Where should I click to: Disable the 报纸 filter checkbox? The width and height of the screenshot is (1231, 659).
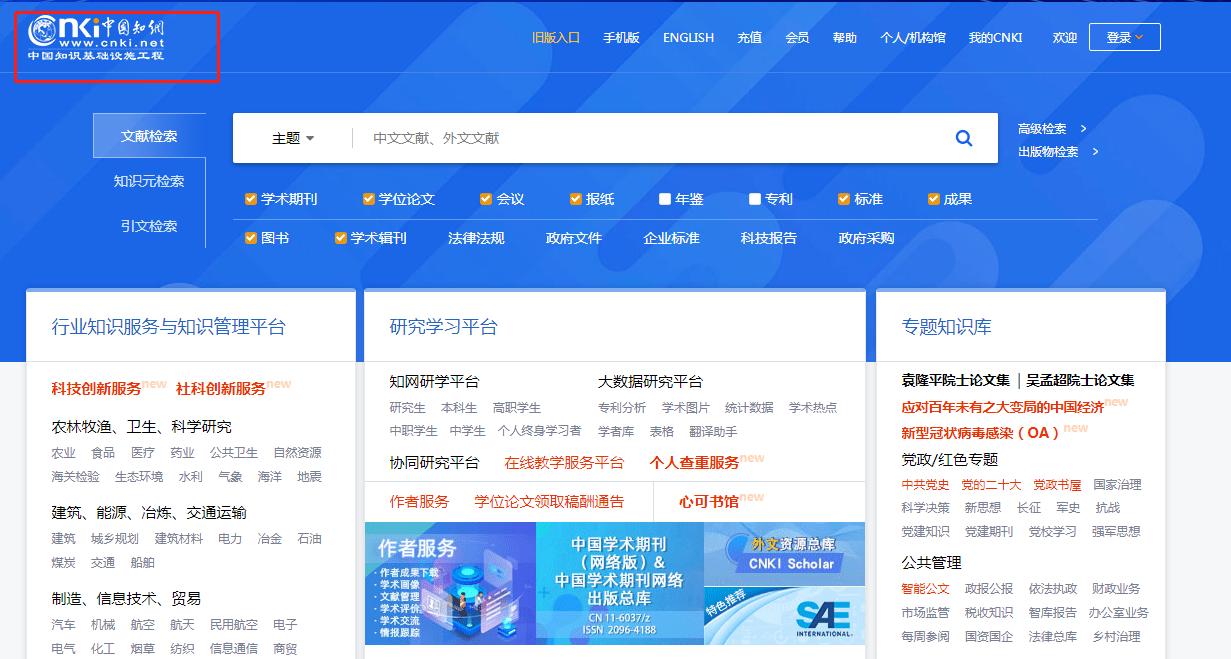[x=575, y=199]
